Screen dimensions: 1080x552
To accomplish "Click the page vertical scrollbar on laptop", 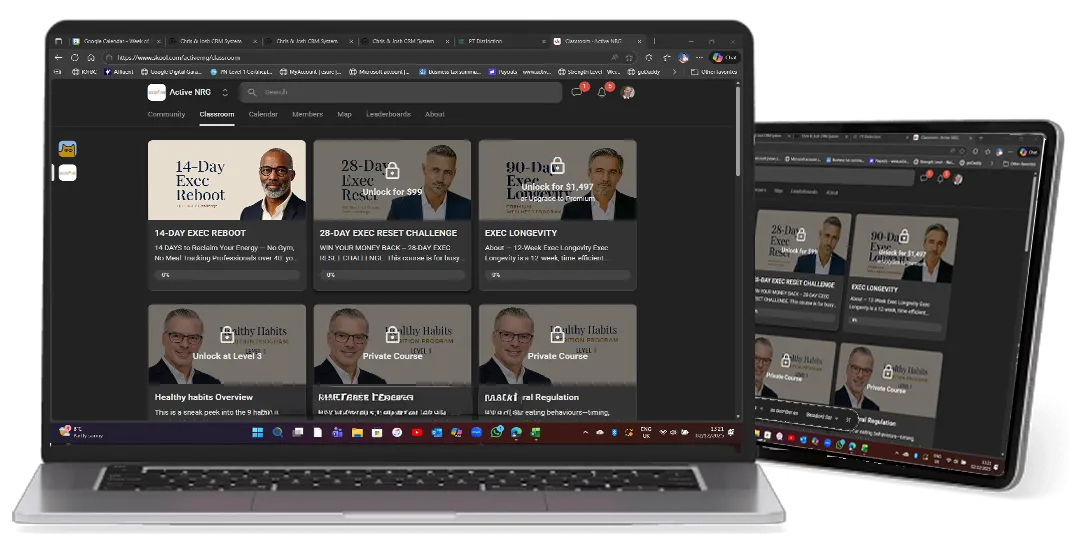I will pos(738,131).
